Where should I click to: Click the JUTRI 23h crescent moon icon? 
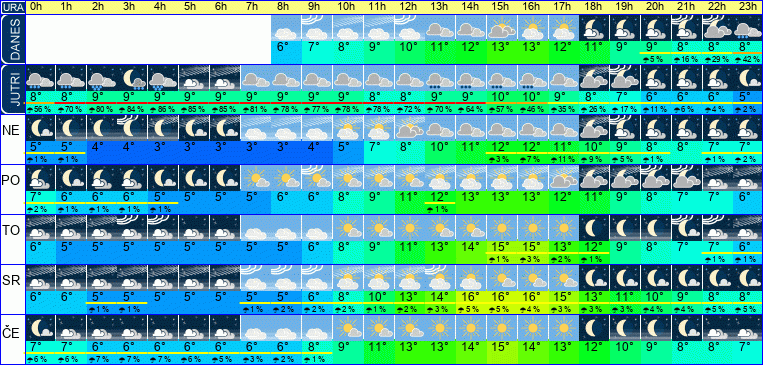[x=747, y=78]
